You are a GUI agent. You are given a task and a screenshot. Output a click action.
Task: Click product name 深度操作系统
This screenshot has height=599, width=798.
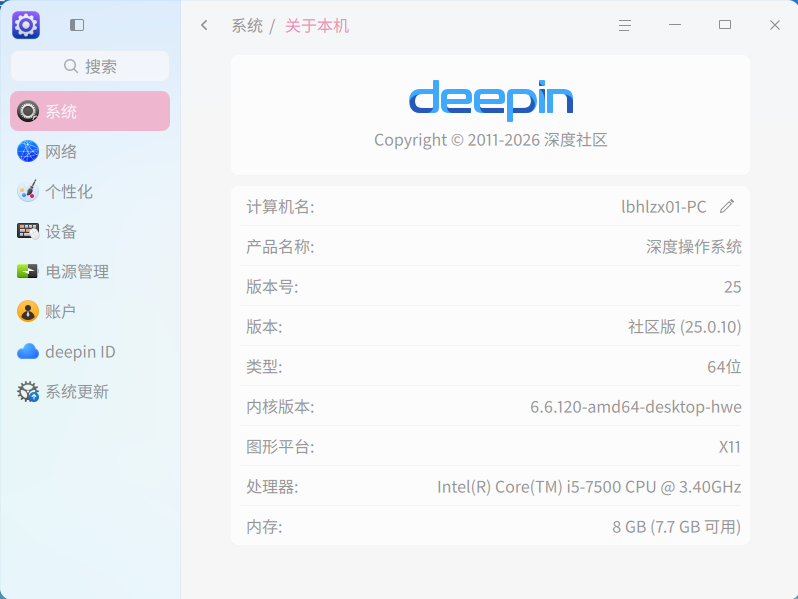pos(694,247)
